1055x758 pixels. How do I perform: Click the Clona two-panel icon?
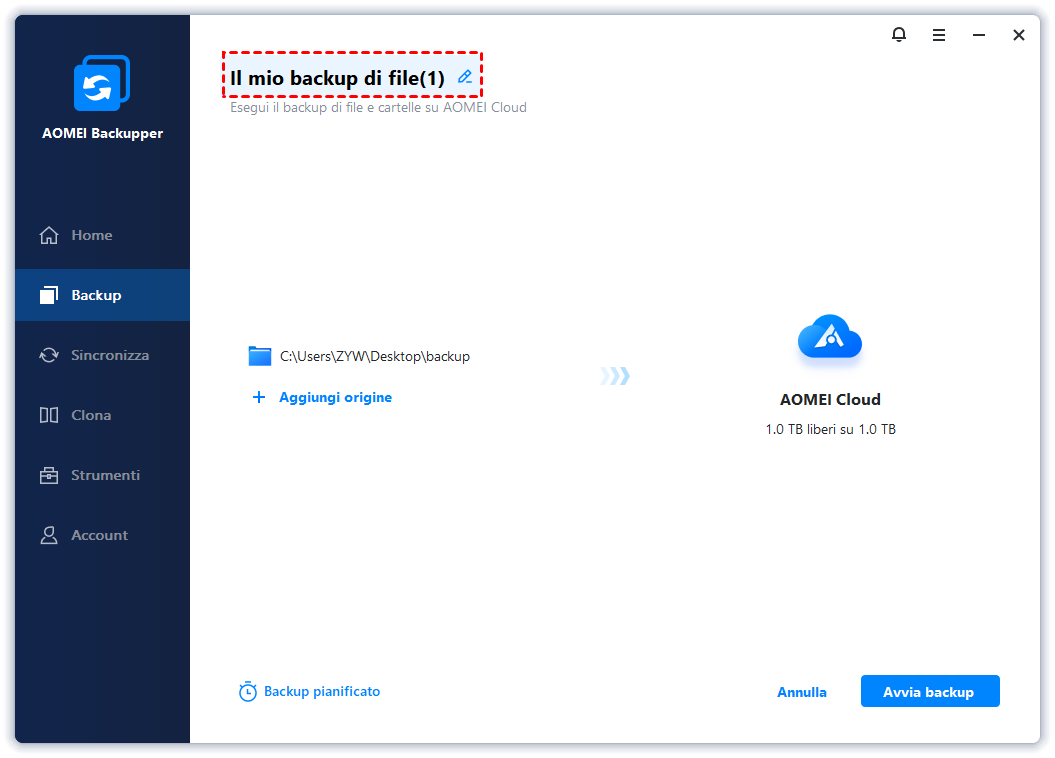pyautogui.click(x=49, y=415)
